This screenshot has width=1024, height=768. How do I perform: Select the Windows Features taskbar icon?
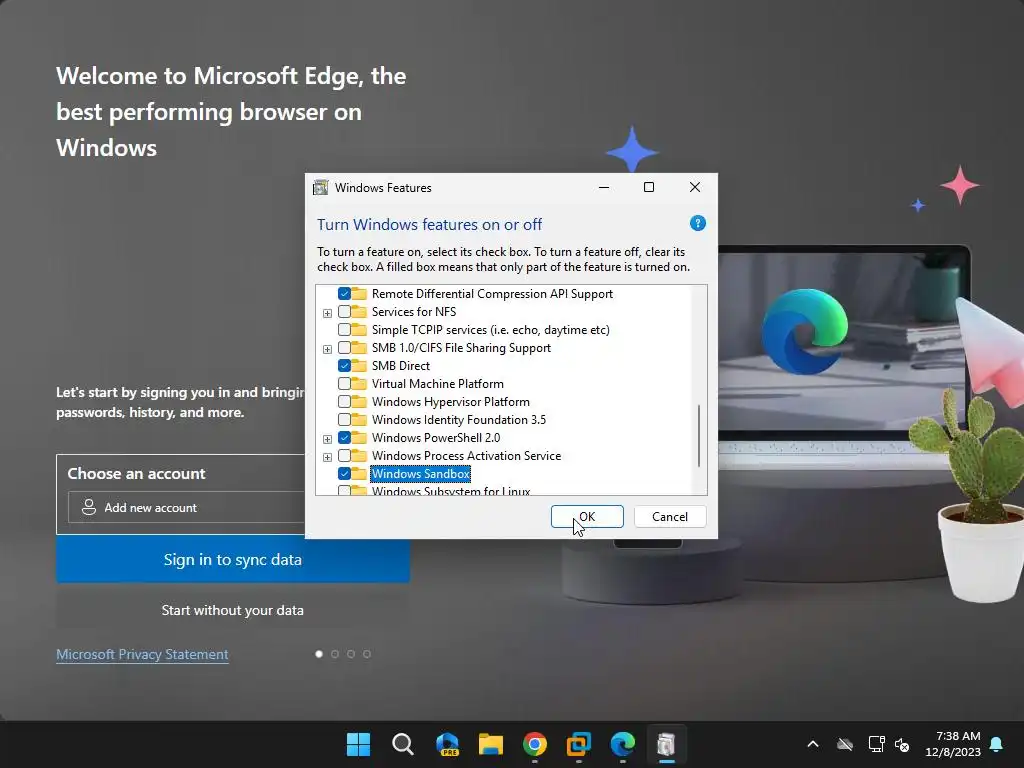point(666,744)
